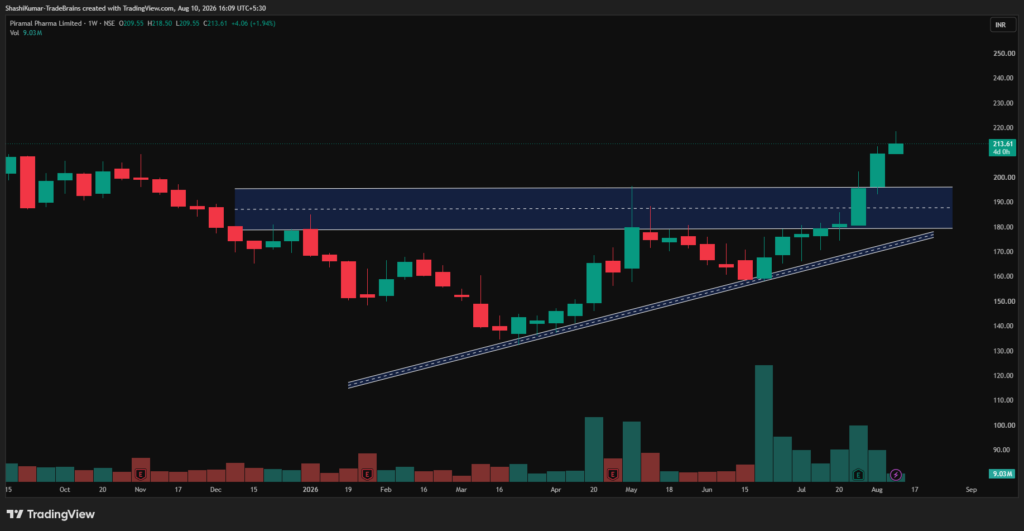This screenshot has height=531, width=1024.
Task: Click the high value H218.50
Action: tap(160, 24)
